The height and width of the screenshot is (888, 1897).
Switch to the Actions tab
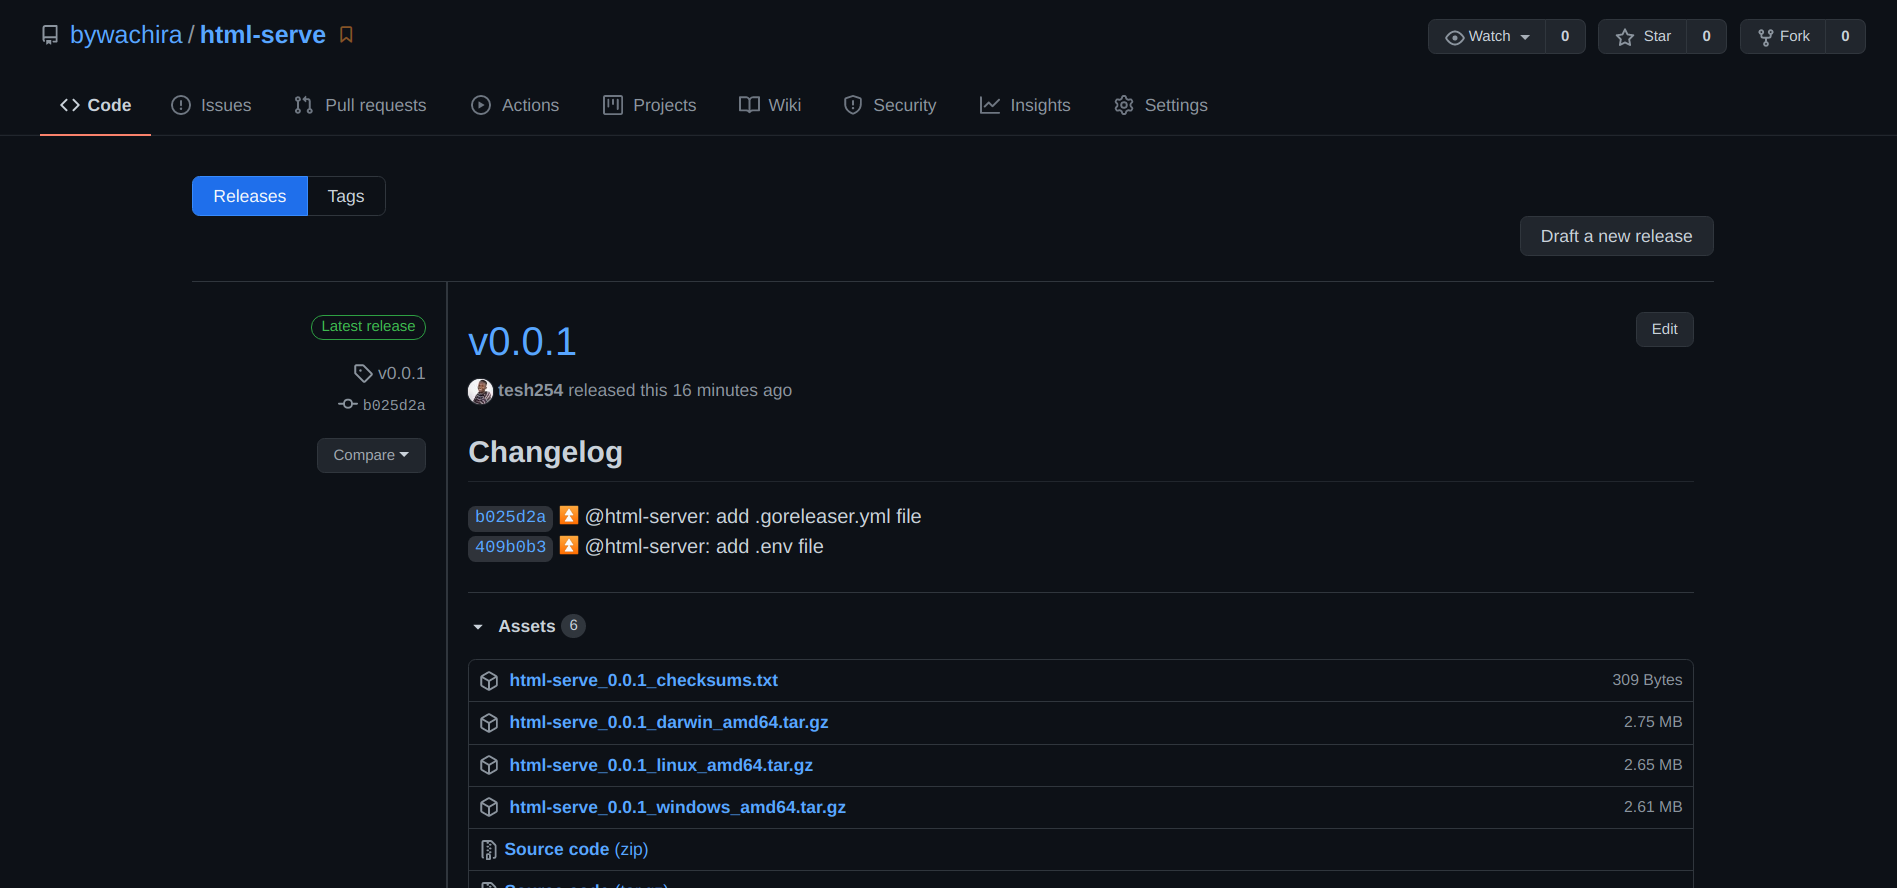(x=515, y=105)
